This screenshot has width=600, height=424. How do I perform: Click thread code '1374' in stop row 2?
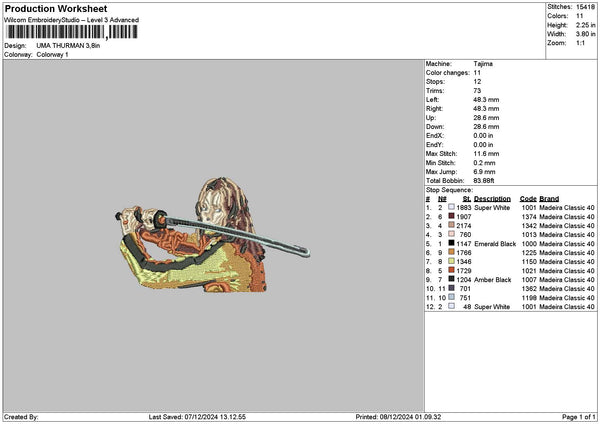529,217
